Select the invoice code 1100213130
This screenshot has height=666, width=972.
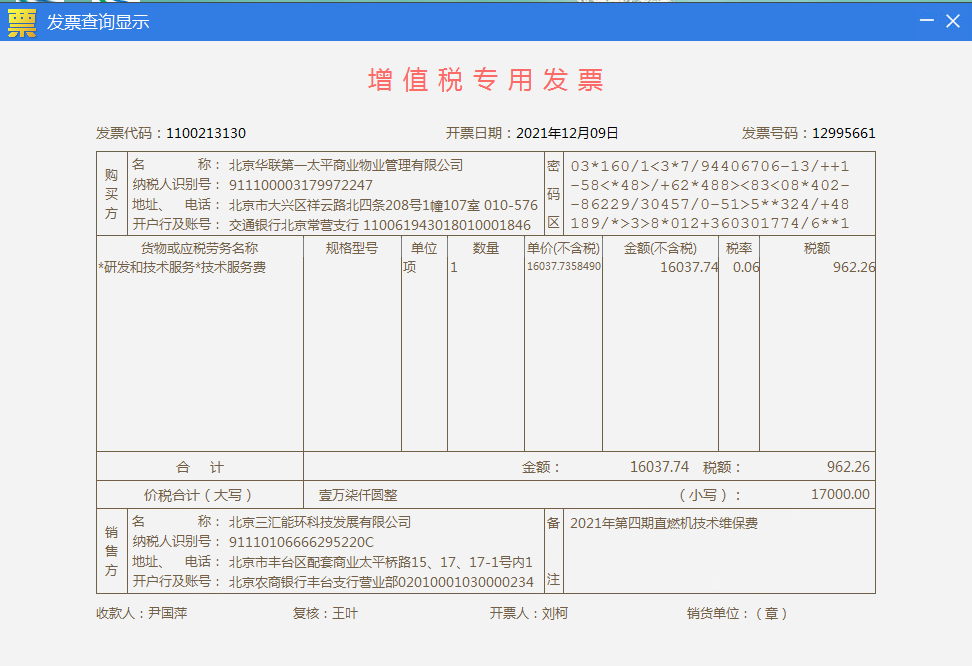(206, 133)
